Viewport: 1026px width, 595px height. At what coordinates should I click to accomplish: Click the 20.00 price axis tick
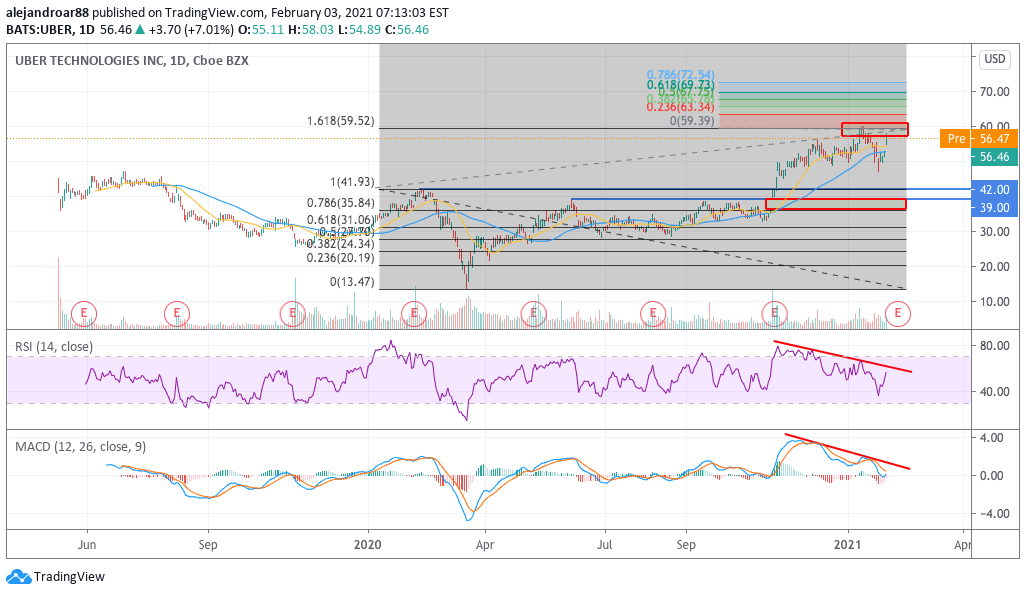pyautogui.click(x=994, y=266)
